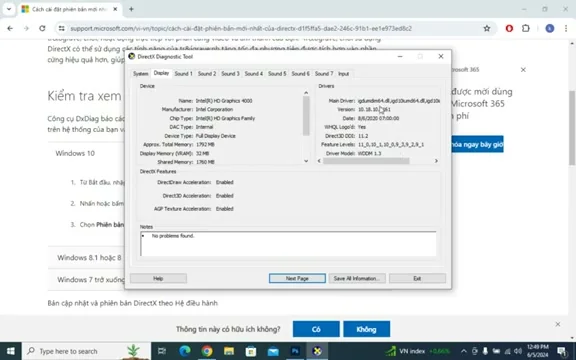This screenshot has height=360, width=576.
Task: Open Photoshop from taskbar
Action: tap(295, 351)
